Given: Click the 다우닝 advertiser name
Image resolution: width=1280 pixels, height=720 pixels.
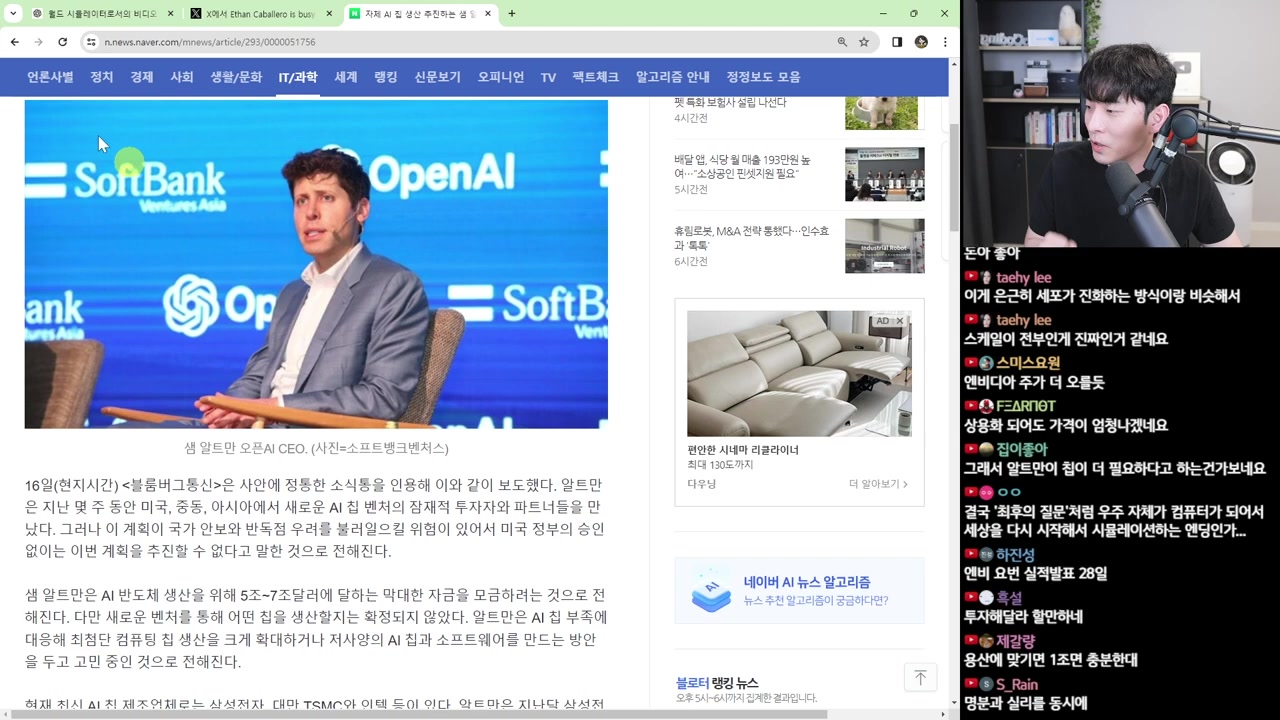Looking at the screenshot, I should (702, 484).
